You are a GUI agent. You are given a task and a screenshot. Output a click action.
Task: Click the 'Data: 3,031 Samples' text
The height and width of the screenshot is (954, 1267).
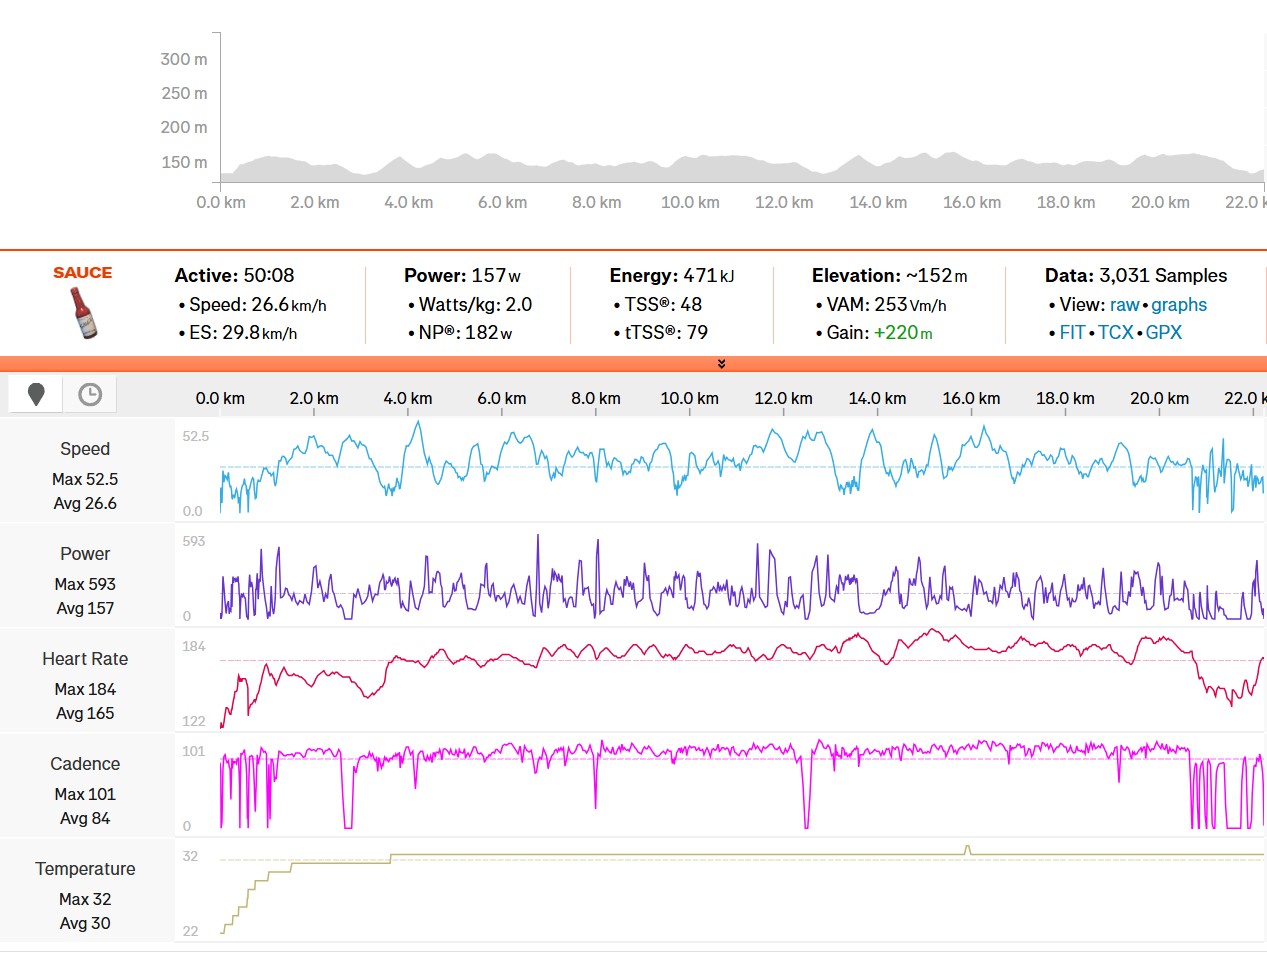click(x=1136, y=276)
